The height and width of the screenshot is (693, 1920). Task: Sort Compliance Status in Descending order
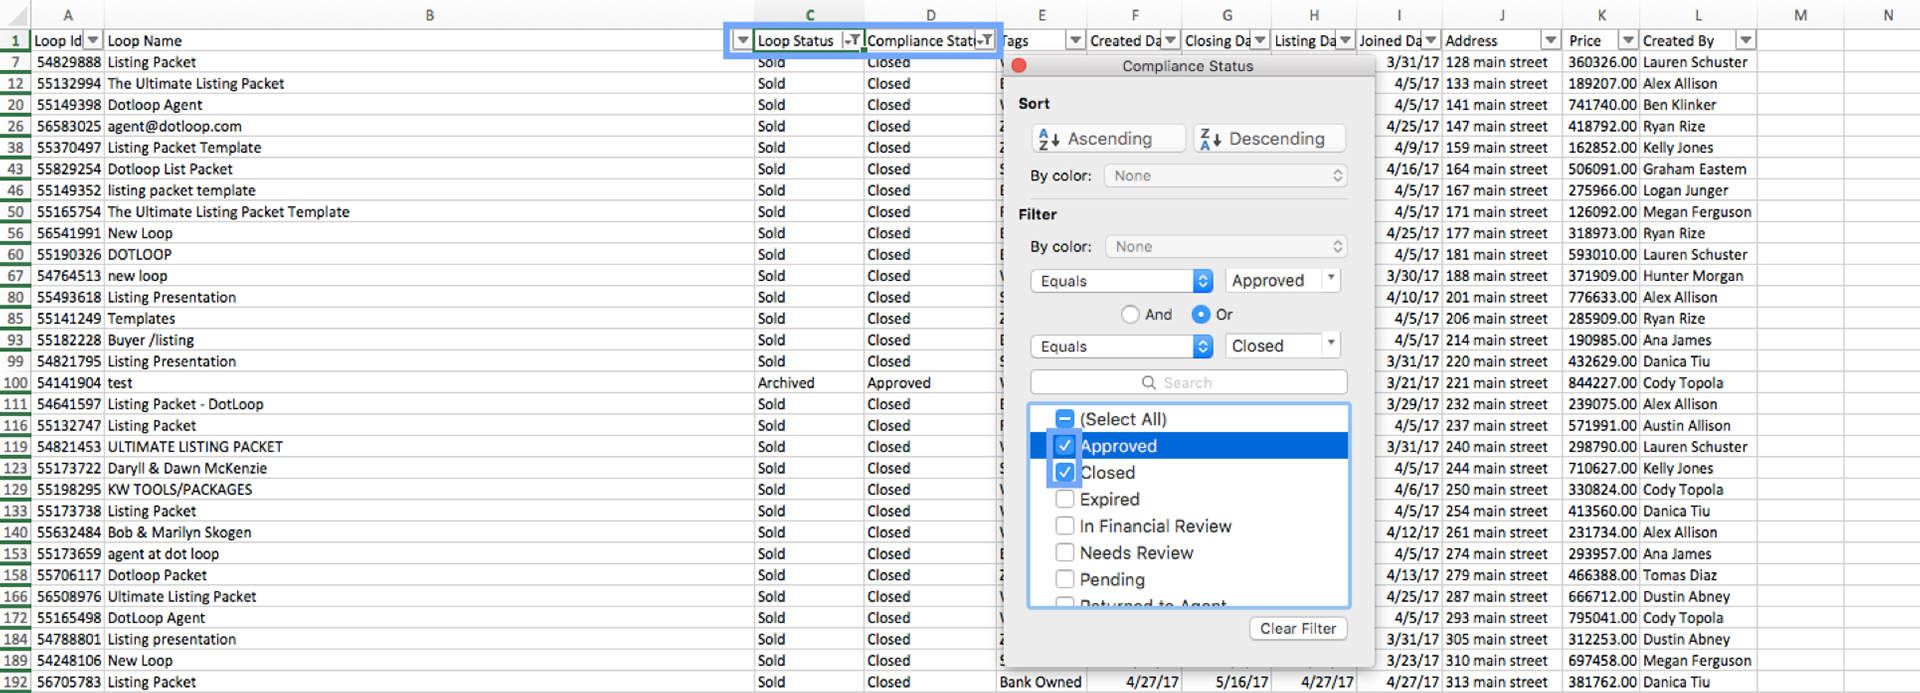click(1269, 139)
